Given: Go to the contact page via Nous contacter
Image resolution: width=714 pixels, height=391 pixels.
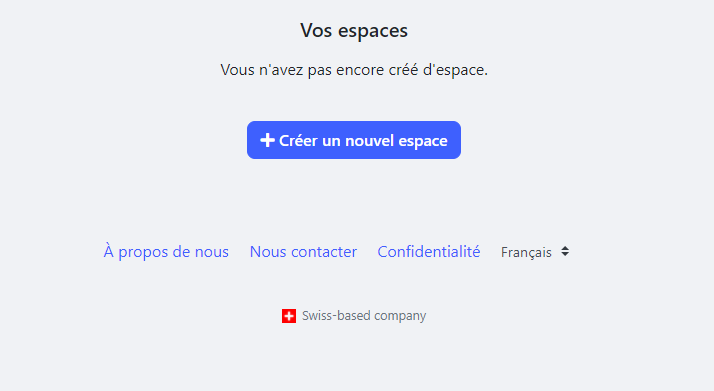Looking at the screenshot, I should pos(303,252).
